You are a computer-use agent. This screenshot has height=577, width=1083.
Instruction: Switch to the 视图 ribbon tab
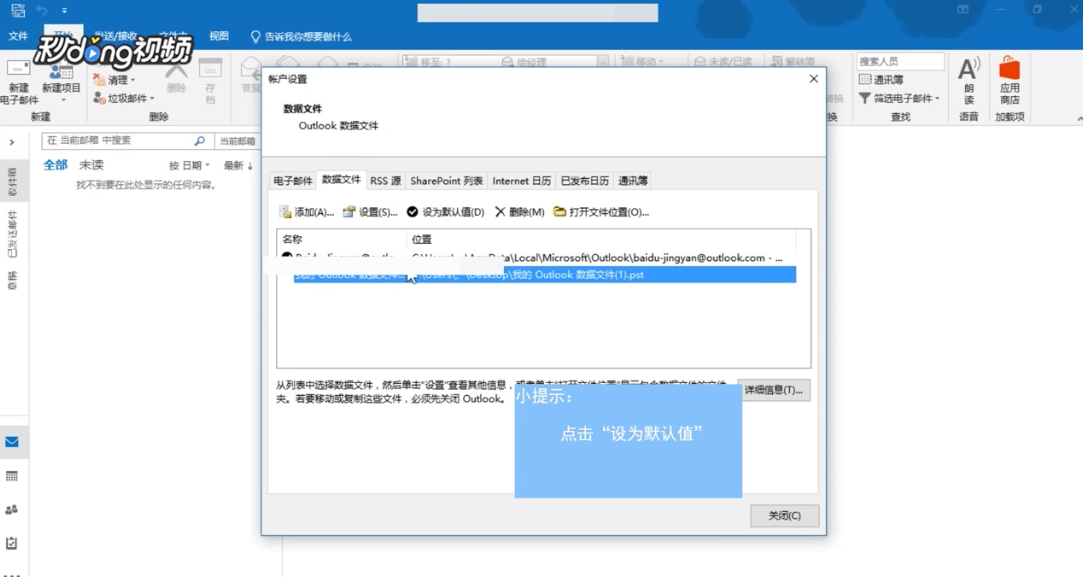click(x=219, y=36)
